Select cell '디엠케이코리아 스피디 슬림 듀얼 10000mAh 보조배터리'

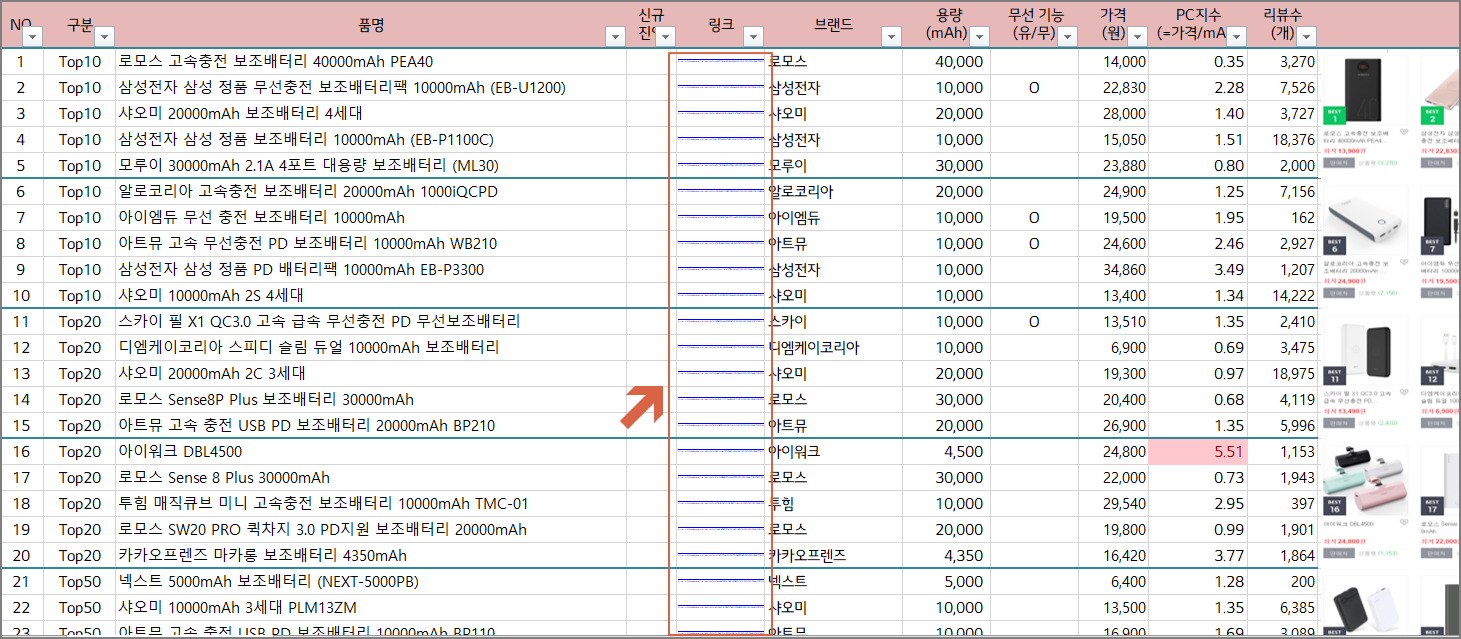click(x=371, y=347)
